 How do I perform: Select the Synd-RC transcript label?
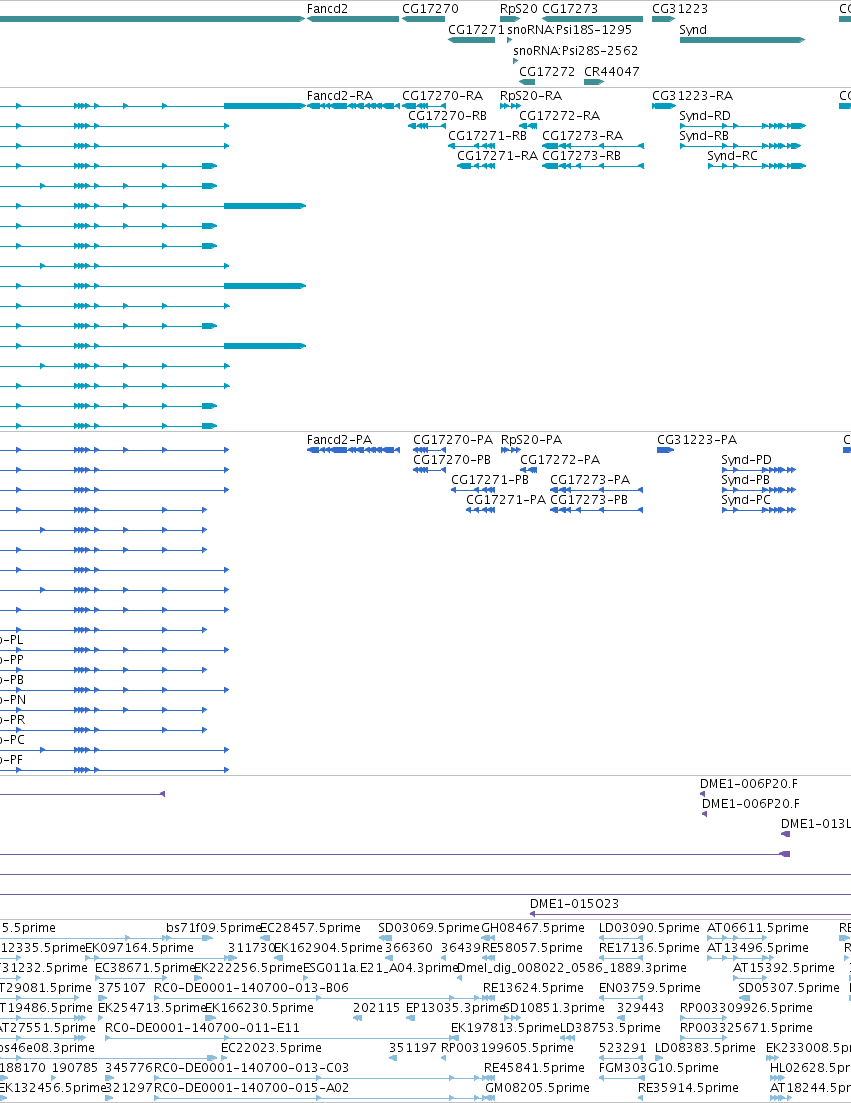[732, 155]
